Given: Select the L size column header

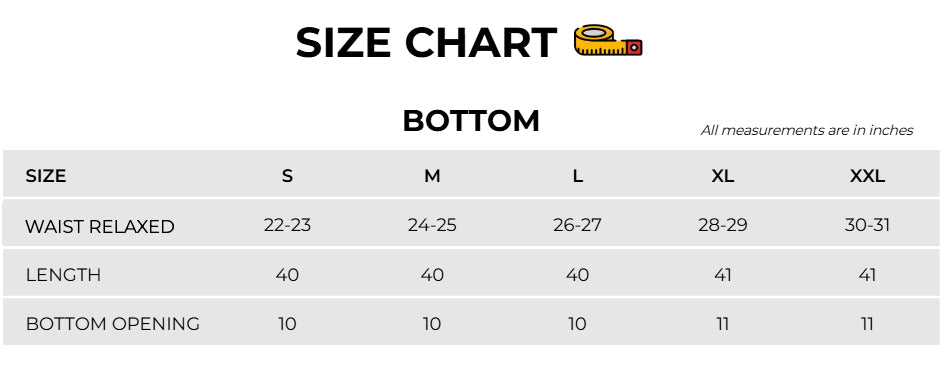Looking at the screenshot, I should pos(577,176).
